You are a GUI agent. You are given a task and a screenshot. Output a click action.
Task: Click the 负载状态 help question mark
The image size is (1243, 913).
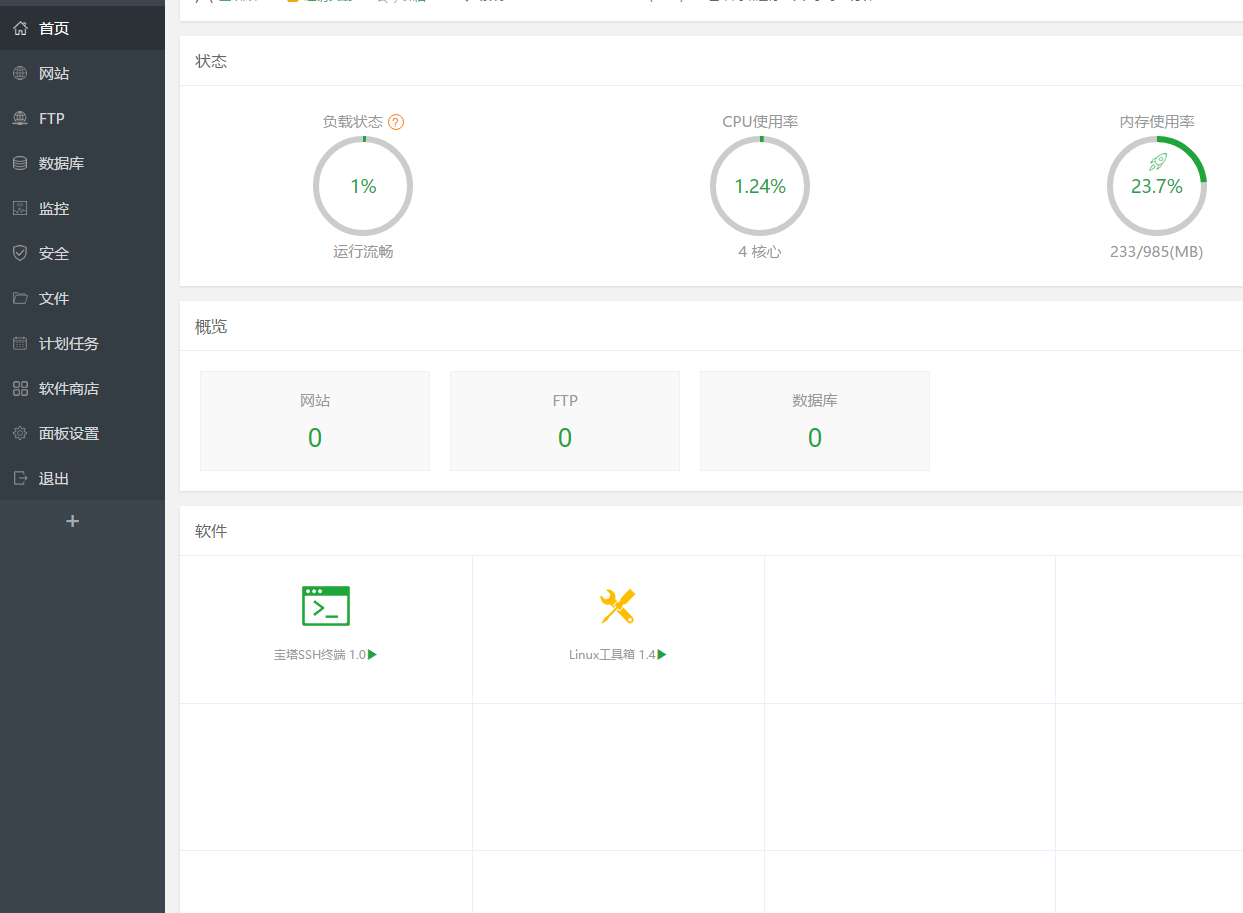click(396, 121)
